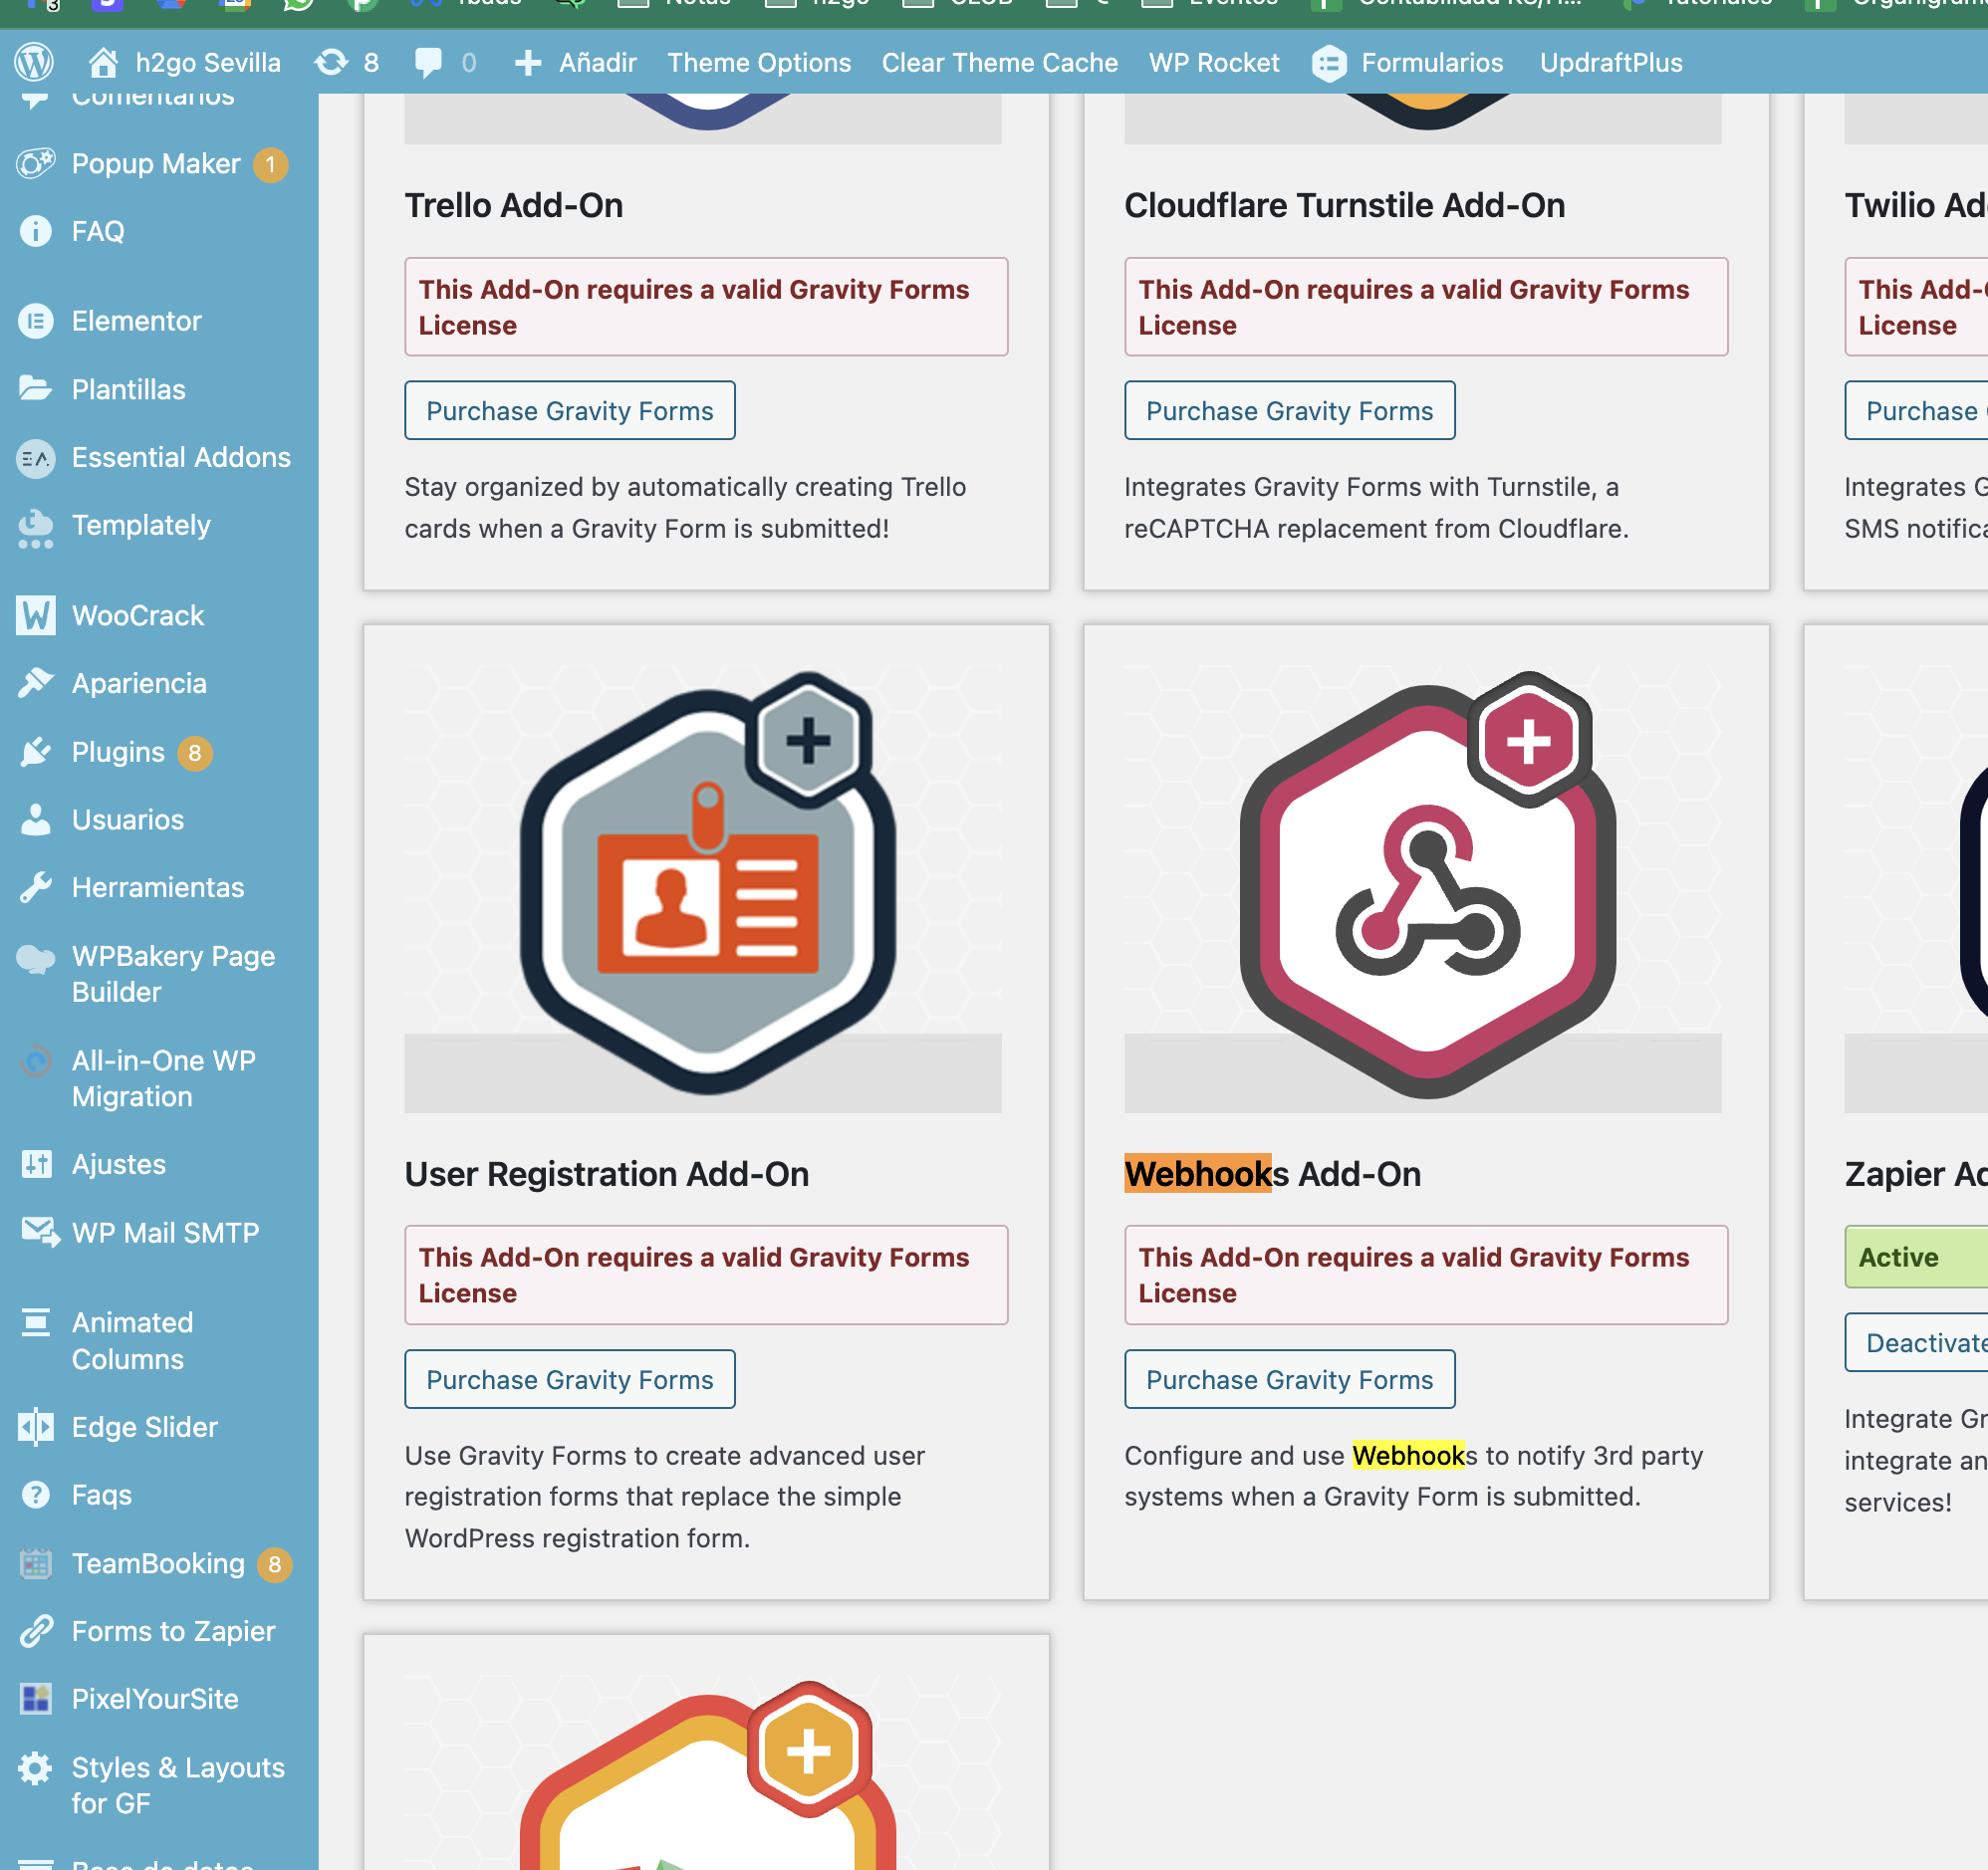Click the Webhooks Add-On badge image
The image size is (1988, 1870).
pos(1427,883)
